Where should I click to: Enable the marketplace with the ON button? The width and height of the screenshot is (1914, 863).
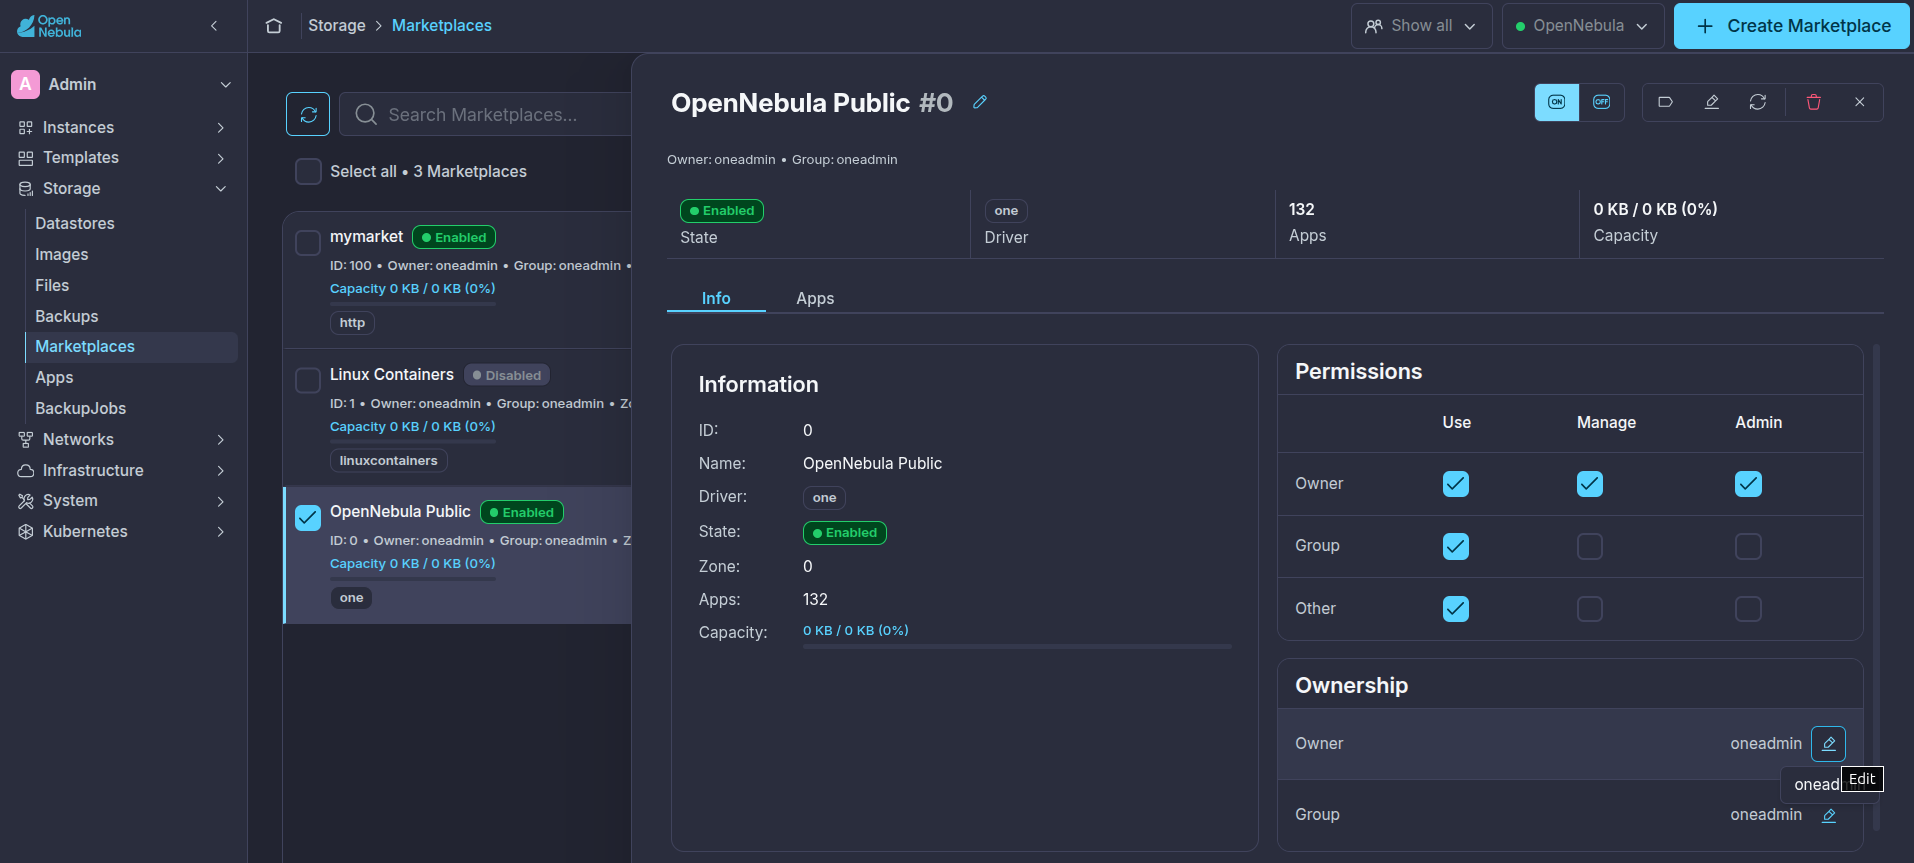[1557, 102]
